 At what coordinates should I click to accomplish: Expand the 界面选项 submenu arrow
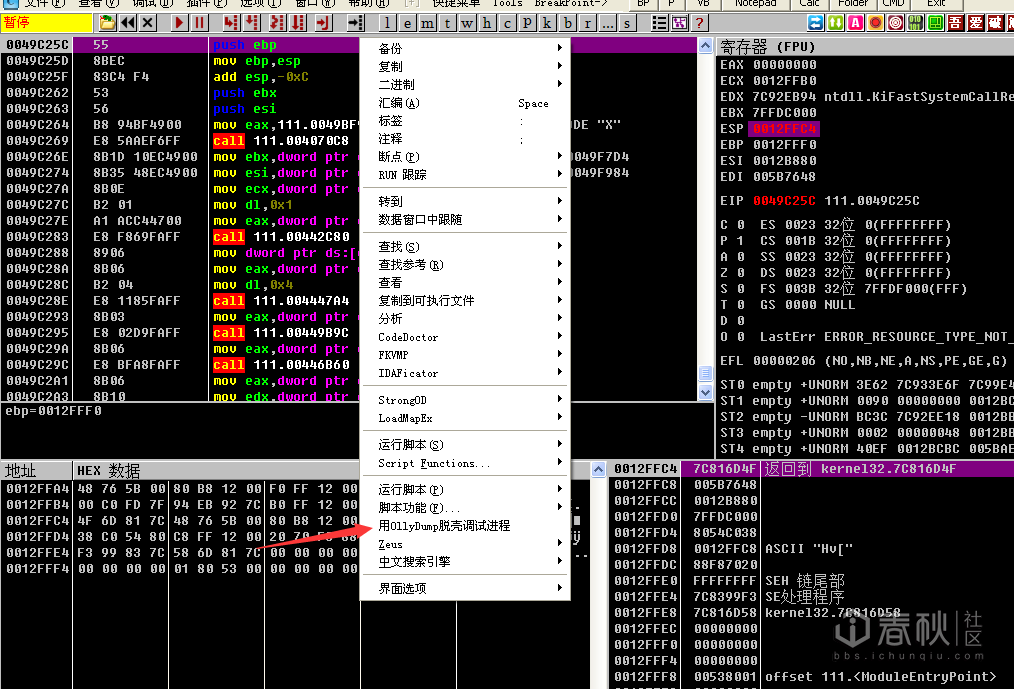[559, 588]
